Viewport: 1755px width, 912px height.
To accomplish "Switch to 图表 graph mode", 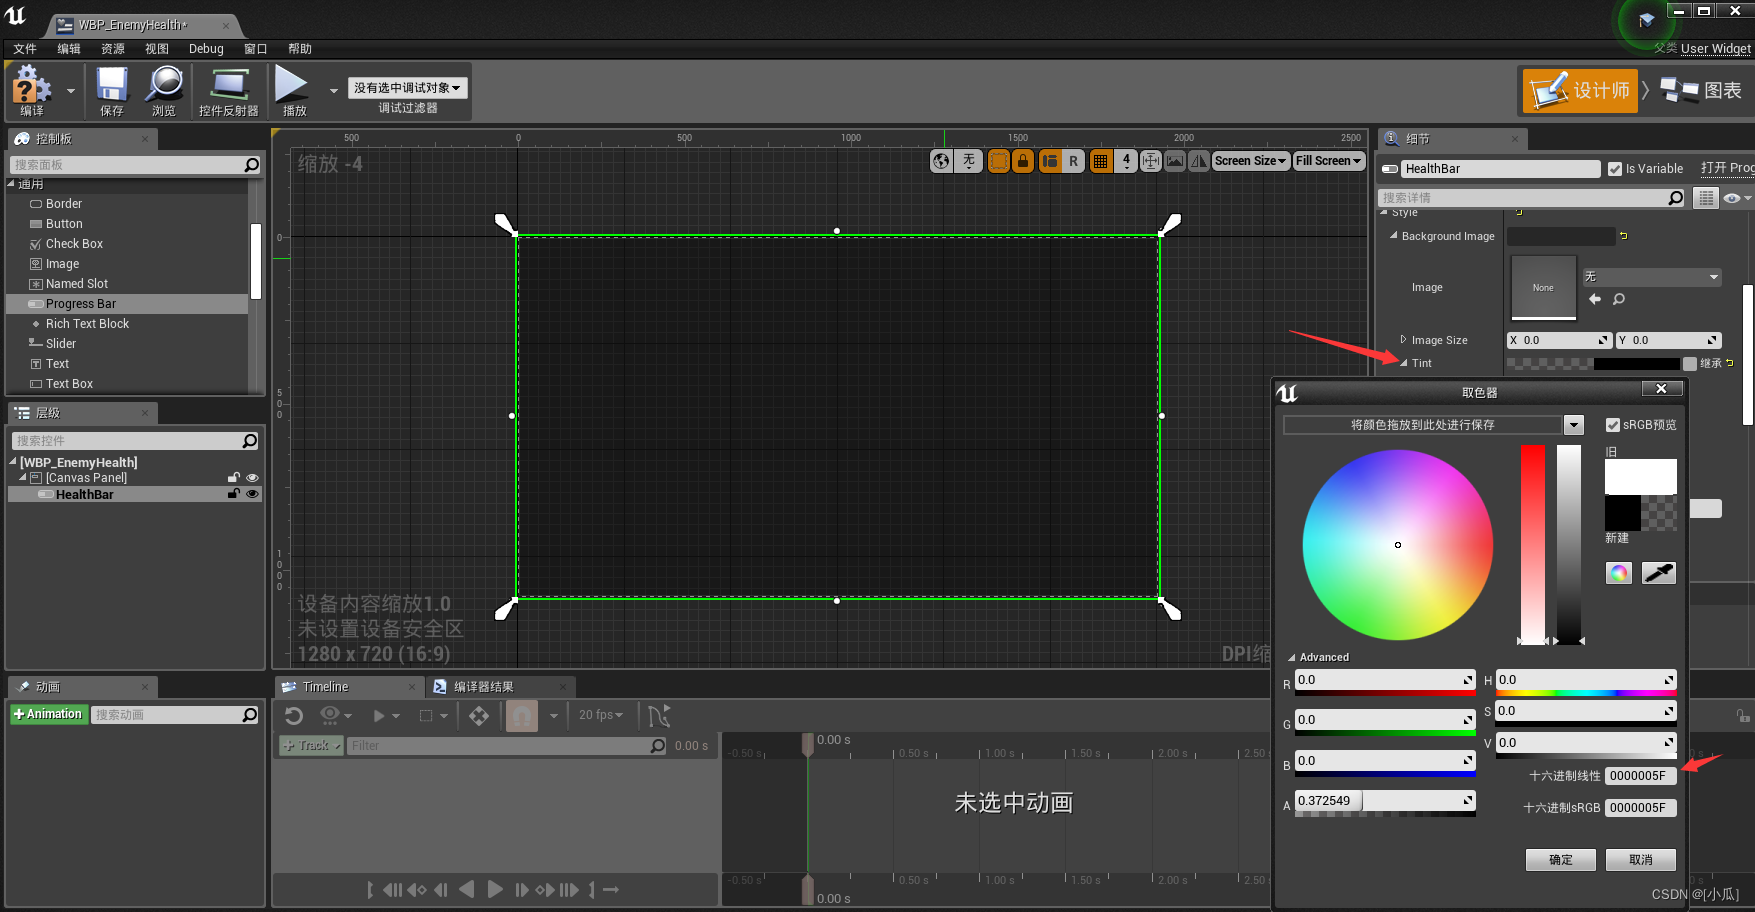I will click(x=1701, y=90).
